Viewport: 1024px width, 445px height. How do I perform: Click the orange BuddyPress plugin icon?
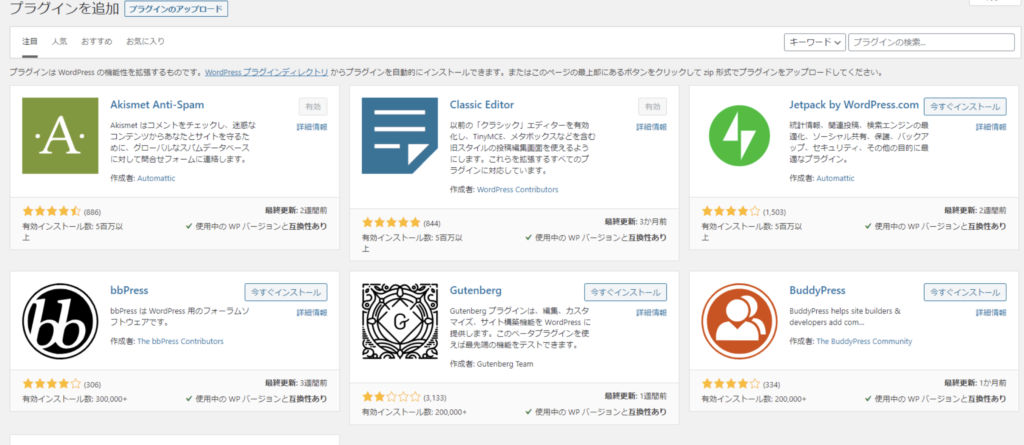coord(739,321)
